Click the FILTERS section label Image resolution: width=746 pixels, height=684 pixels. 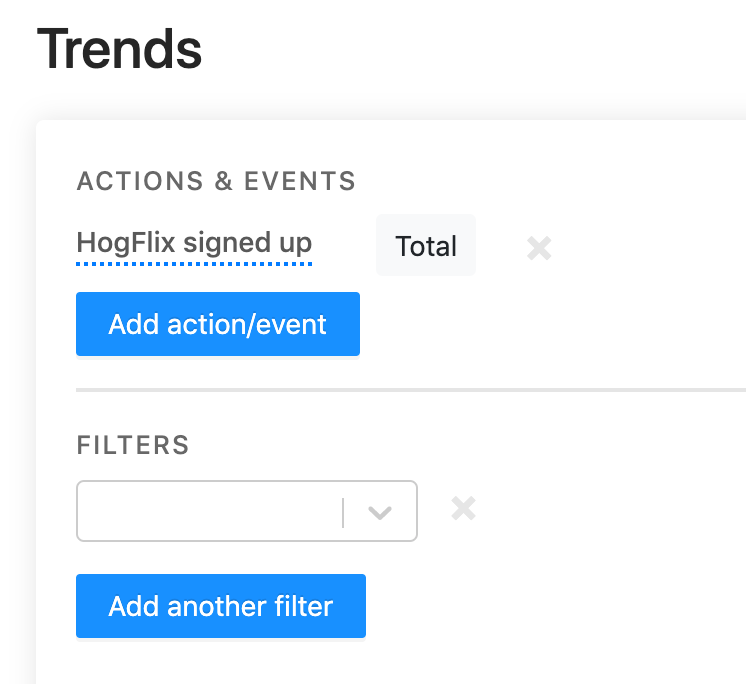click(133, 445)
